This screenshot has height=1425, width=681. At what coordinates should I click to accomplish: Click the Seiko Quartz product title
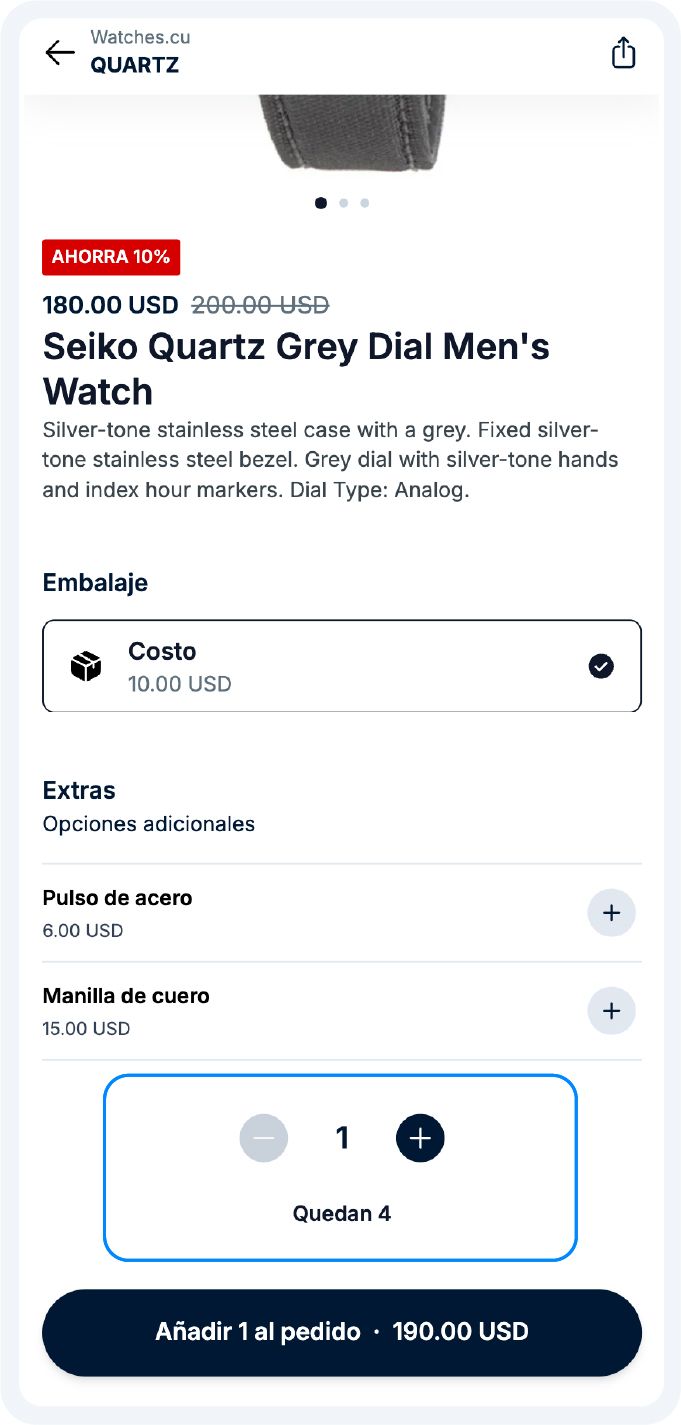[x=296, y=368]
